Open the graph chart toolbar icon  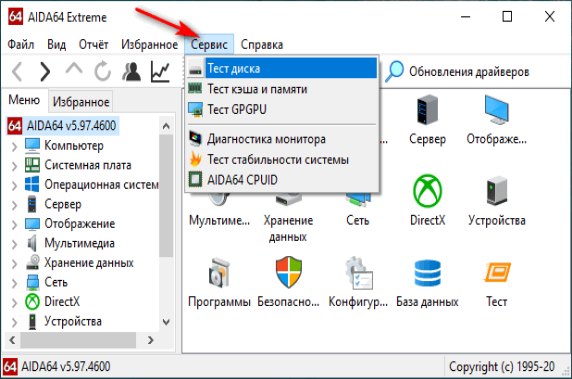pos(160,71)
